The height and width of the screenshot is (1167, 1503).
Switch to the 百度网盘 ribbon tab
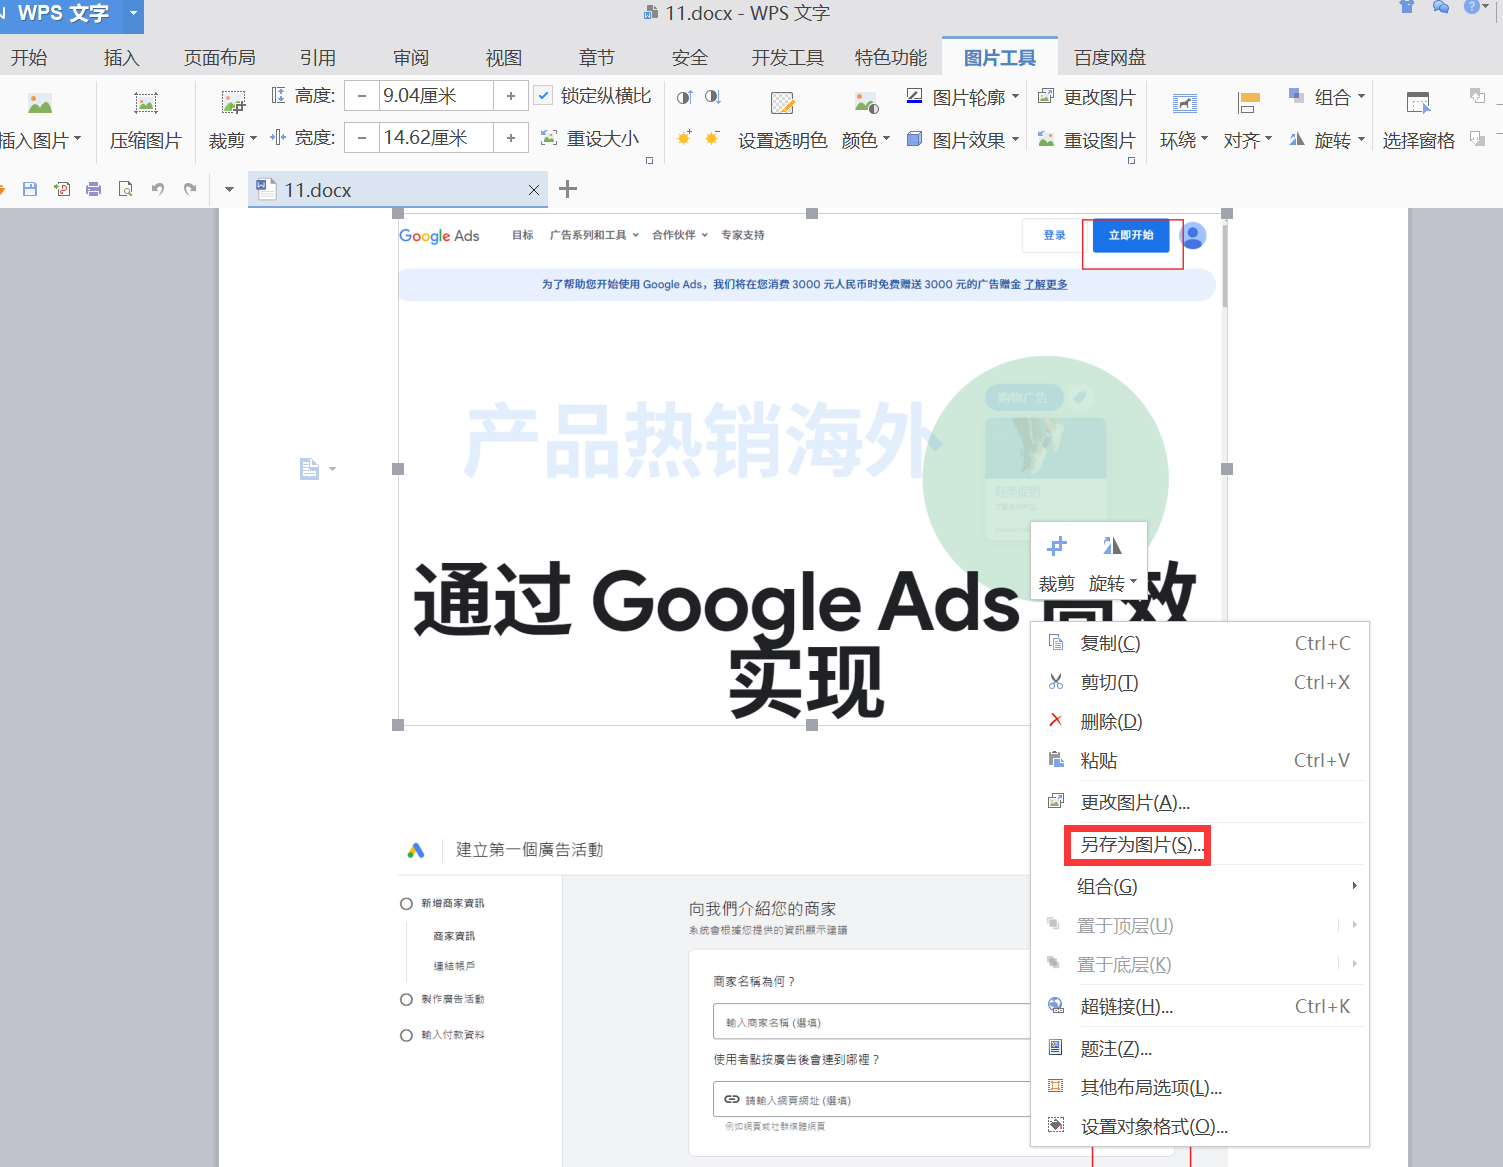click(1109, 58)
